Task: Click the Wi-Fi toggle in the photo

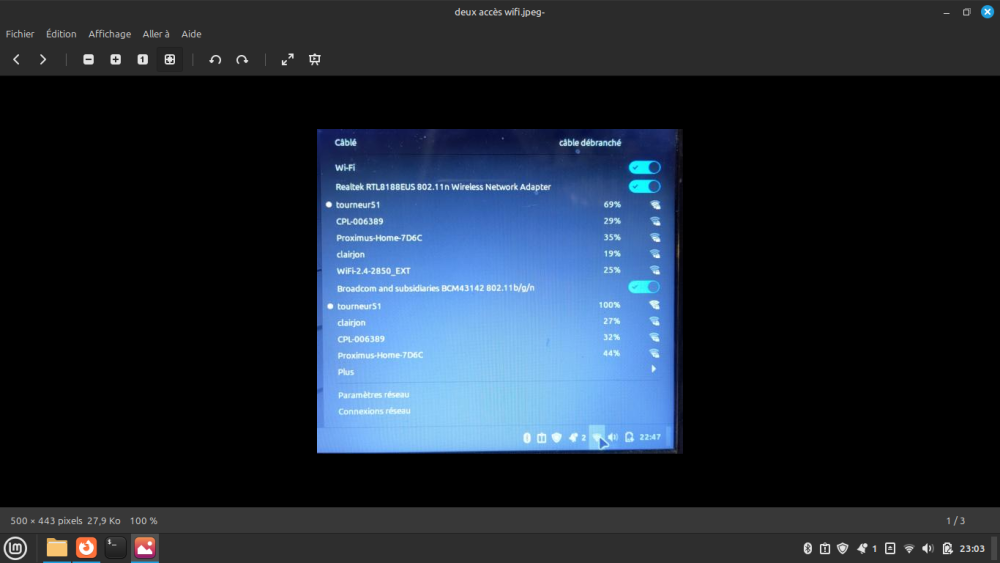Action: 644,167
